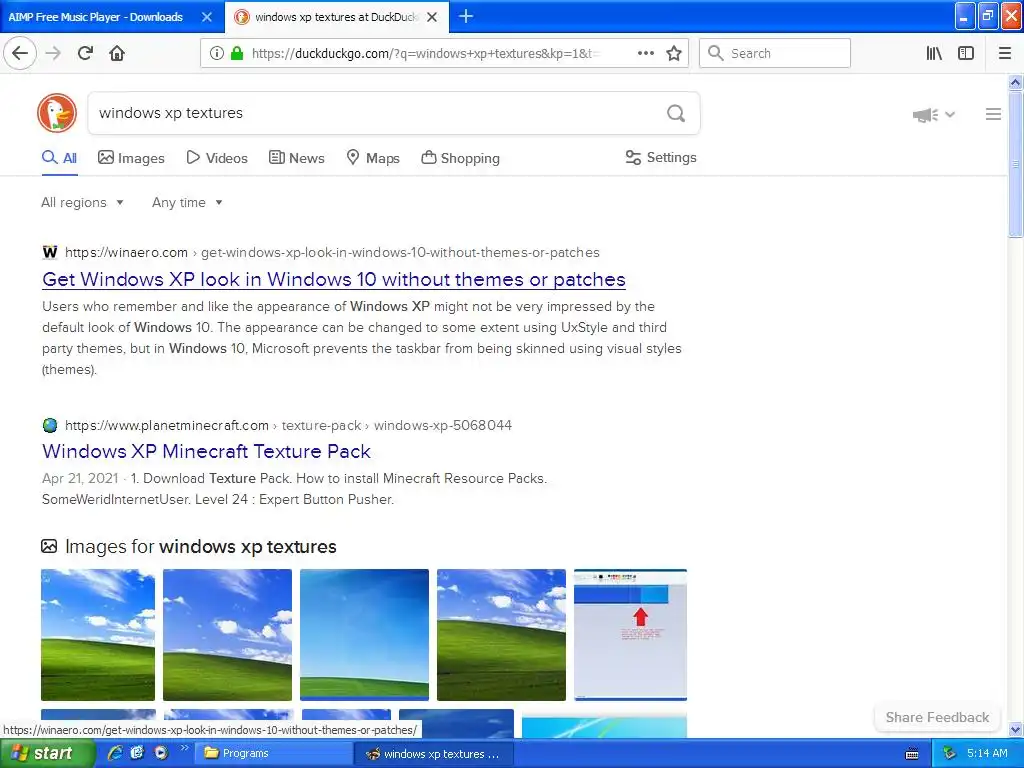Open the plain blue sky thumbnail
This screenshot has height=768, width=1024.
pos(364,635)
